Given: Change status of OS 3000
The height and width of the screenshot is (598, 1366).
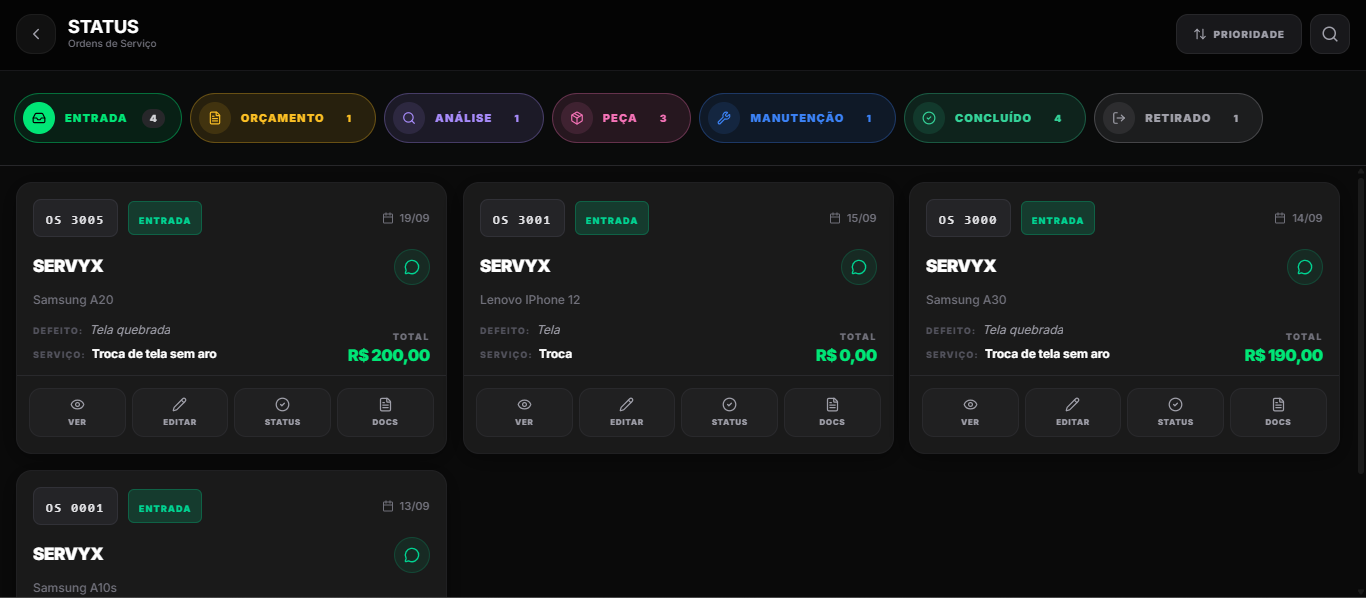Looking at the screenshot, I should (x=1176, y=412).
